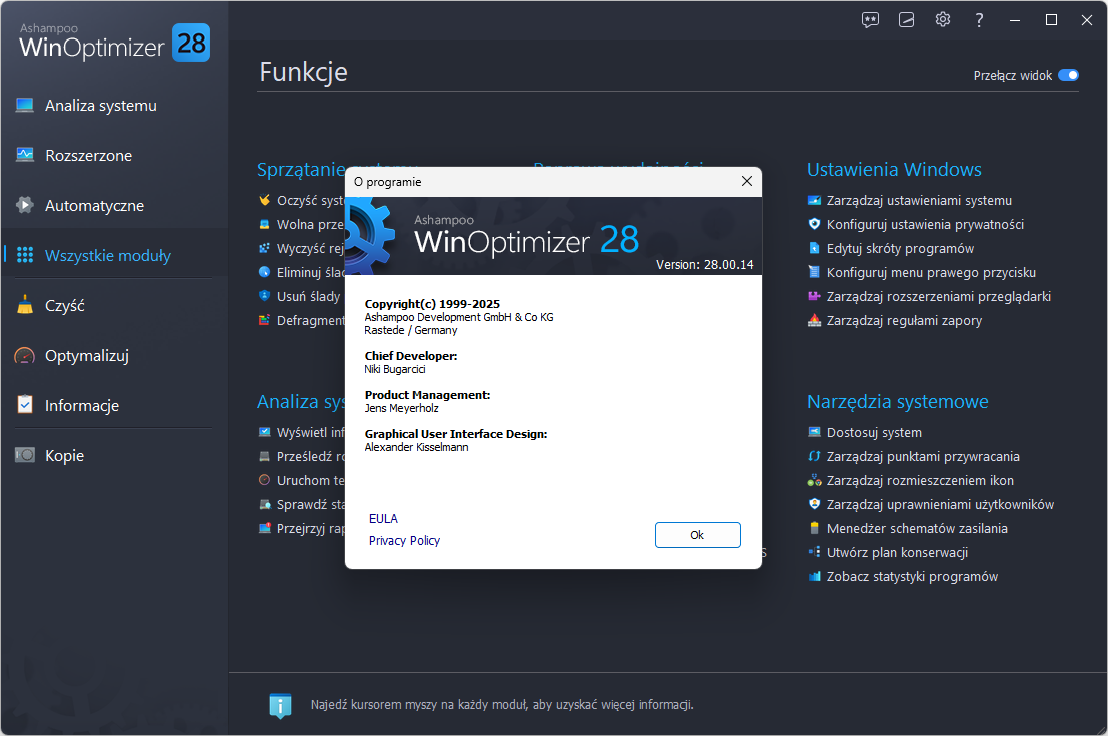The height and width of the screenshot is (736, 1108).
Task: Open the Narzędzia systemowe category heading
Action: click(x=897, y=401)
